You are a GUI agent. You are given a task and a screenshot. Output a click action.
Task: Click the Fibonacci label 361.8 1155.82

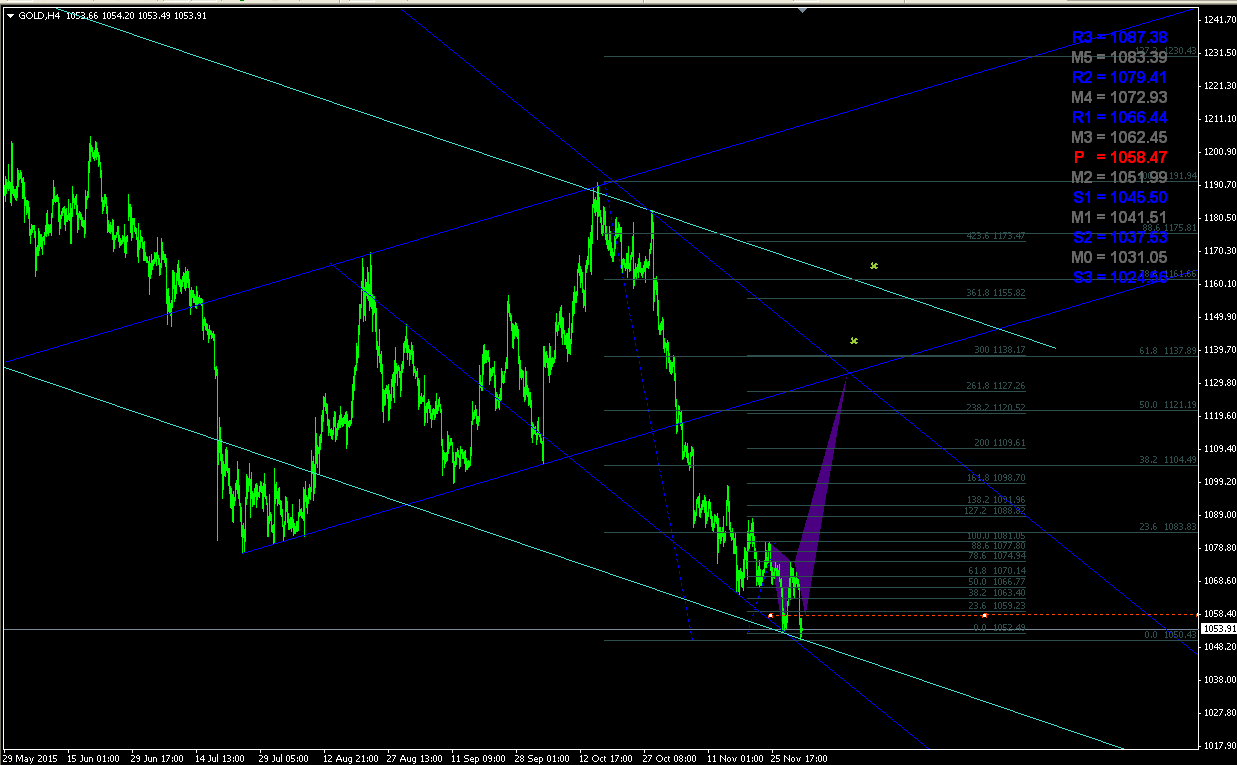pyautogui.click(x=995, y=293)
